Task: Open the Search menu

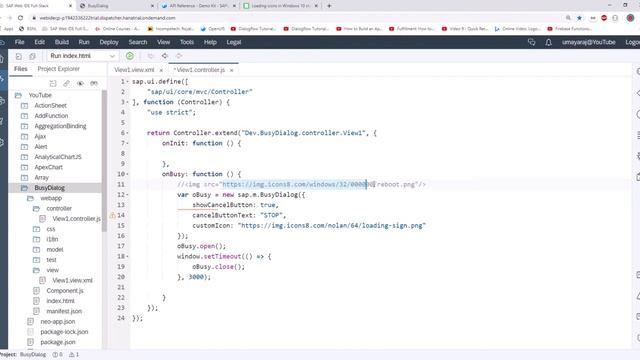Action: [x=138, y=42]
